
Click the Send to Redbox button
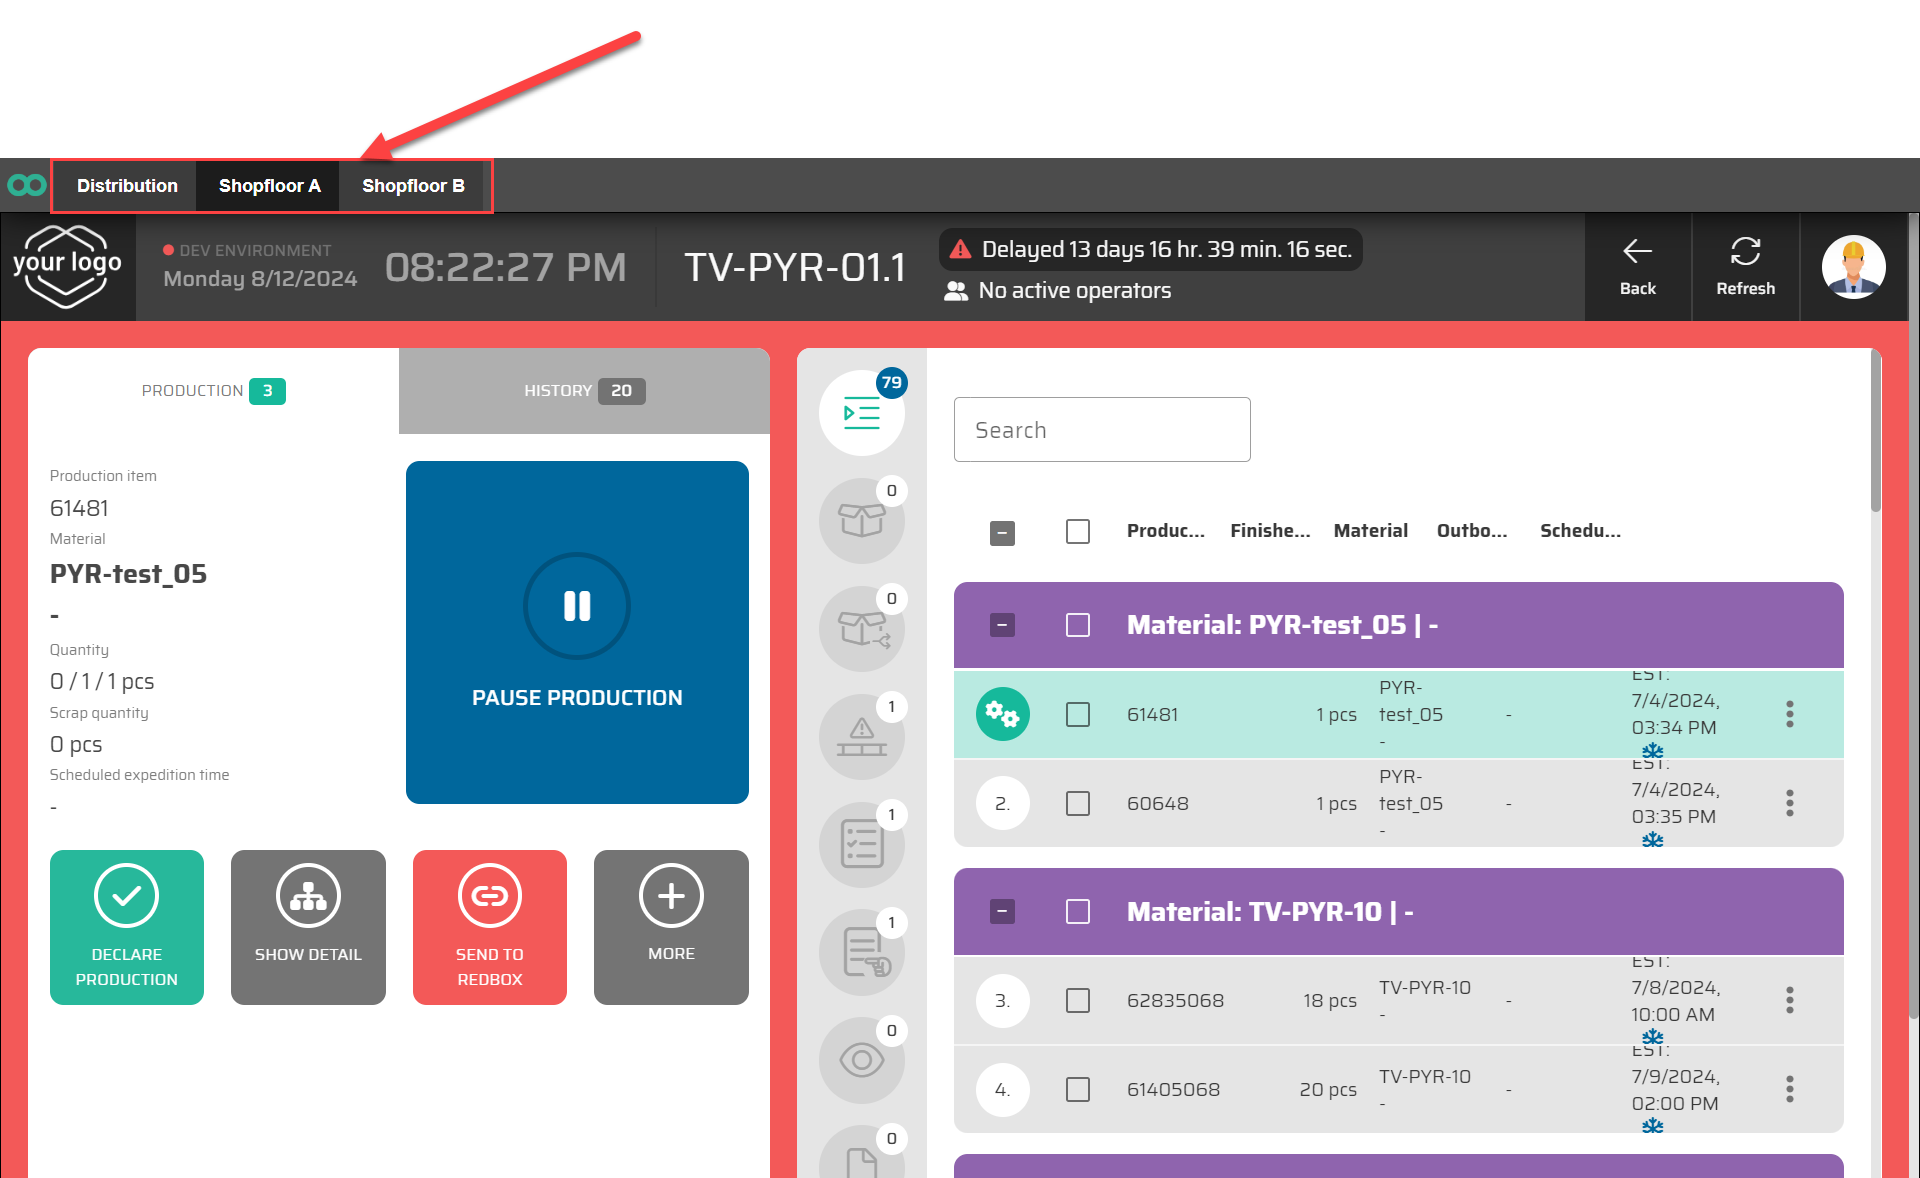(490, 927)
